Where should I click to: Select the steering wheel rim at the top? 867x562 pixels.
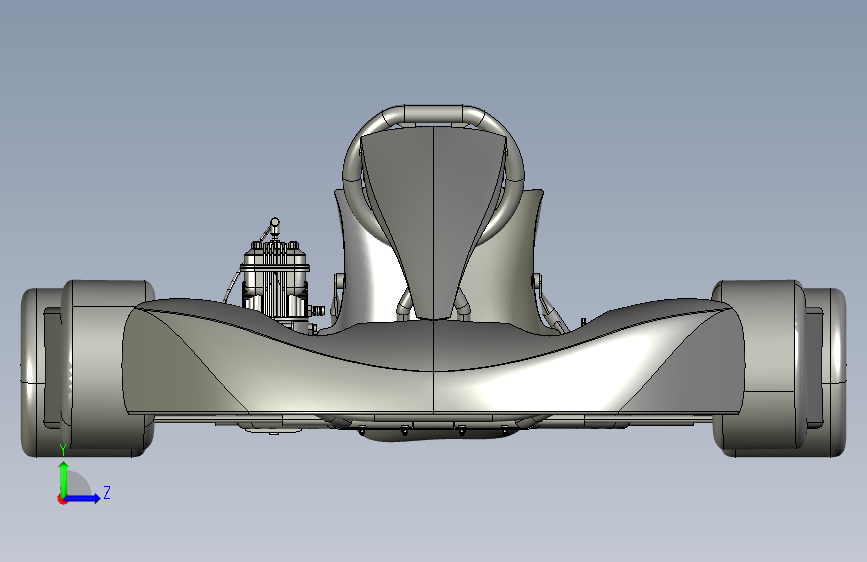[433, 113]
